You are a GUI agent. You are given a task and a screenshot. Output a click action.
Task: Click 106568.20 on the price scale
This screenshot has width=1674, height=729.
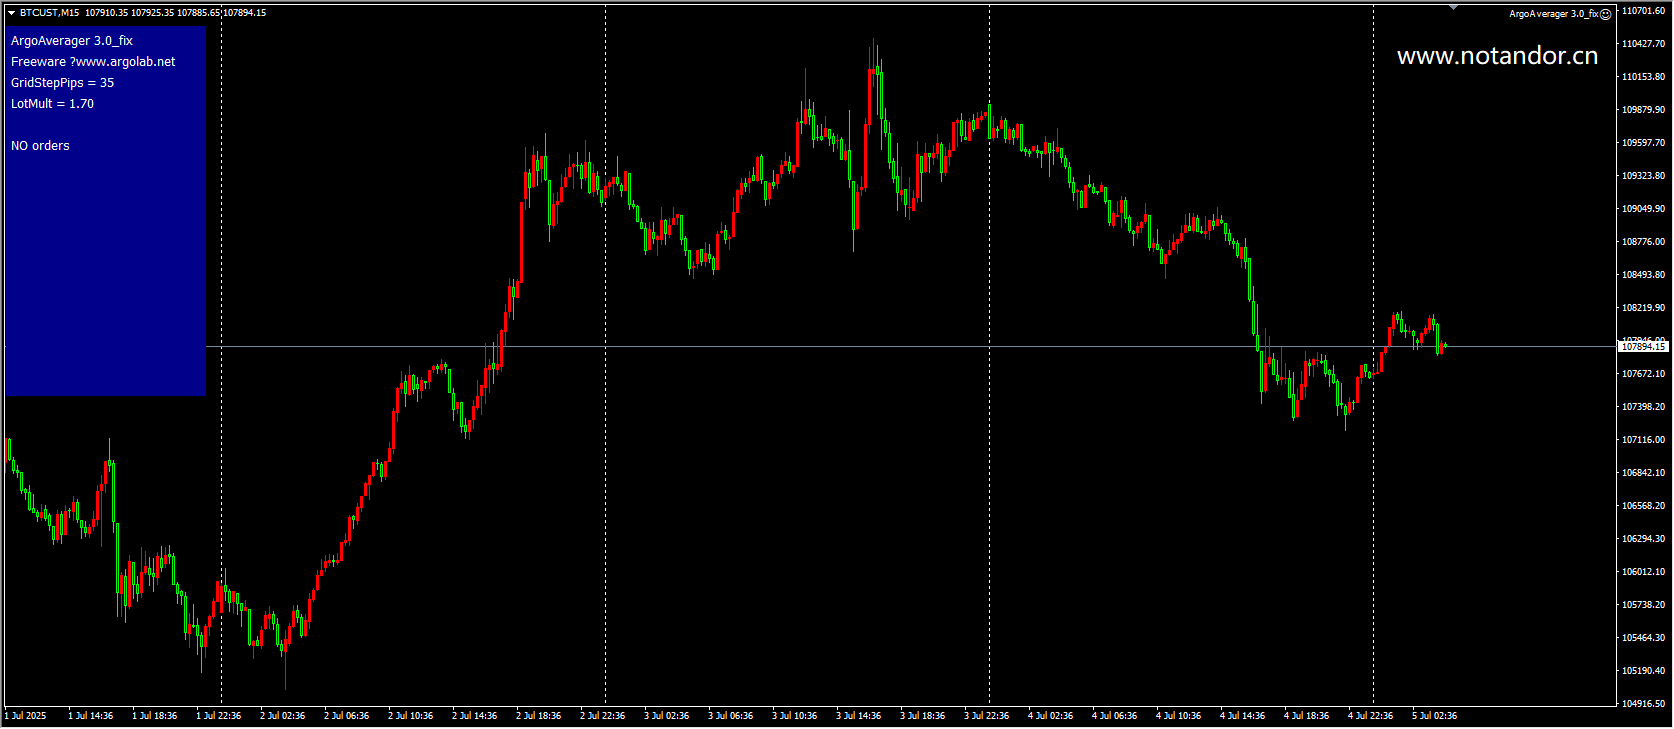pos(1644,506)
